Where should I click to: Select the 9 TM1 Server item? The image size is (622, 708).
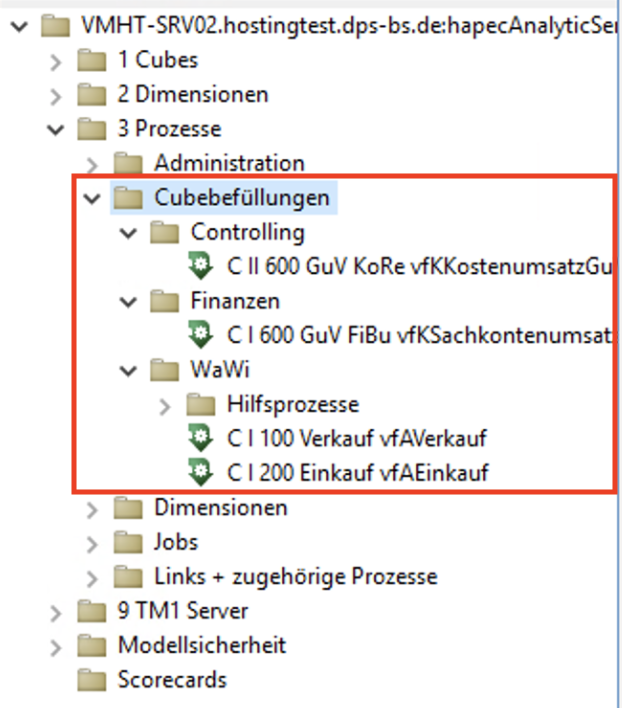pos(183,610)
